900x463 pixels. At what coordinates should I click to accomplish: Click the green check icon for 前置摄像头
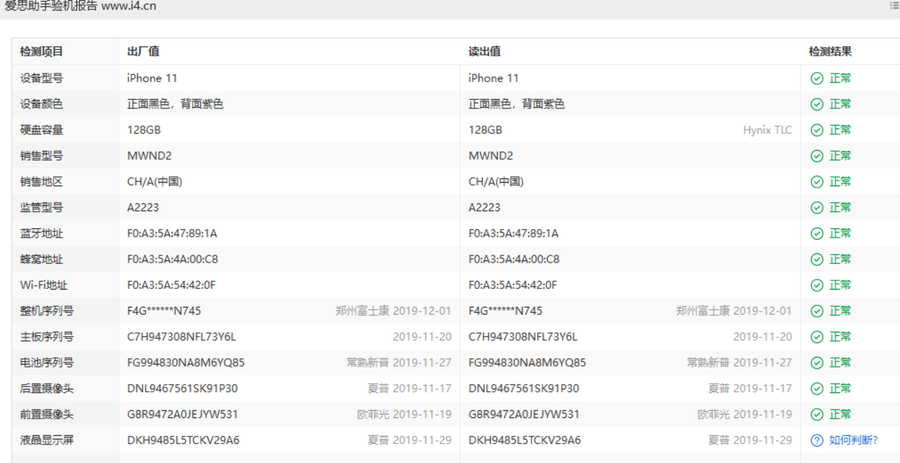[x=817, y=414]
